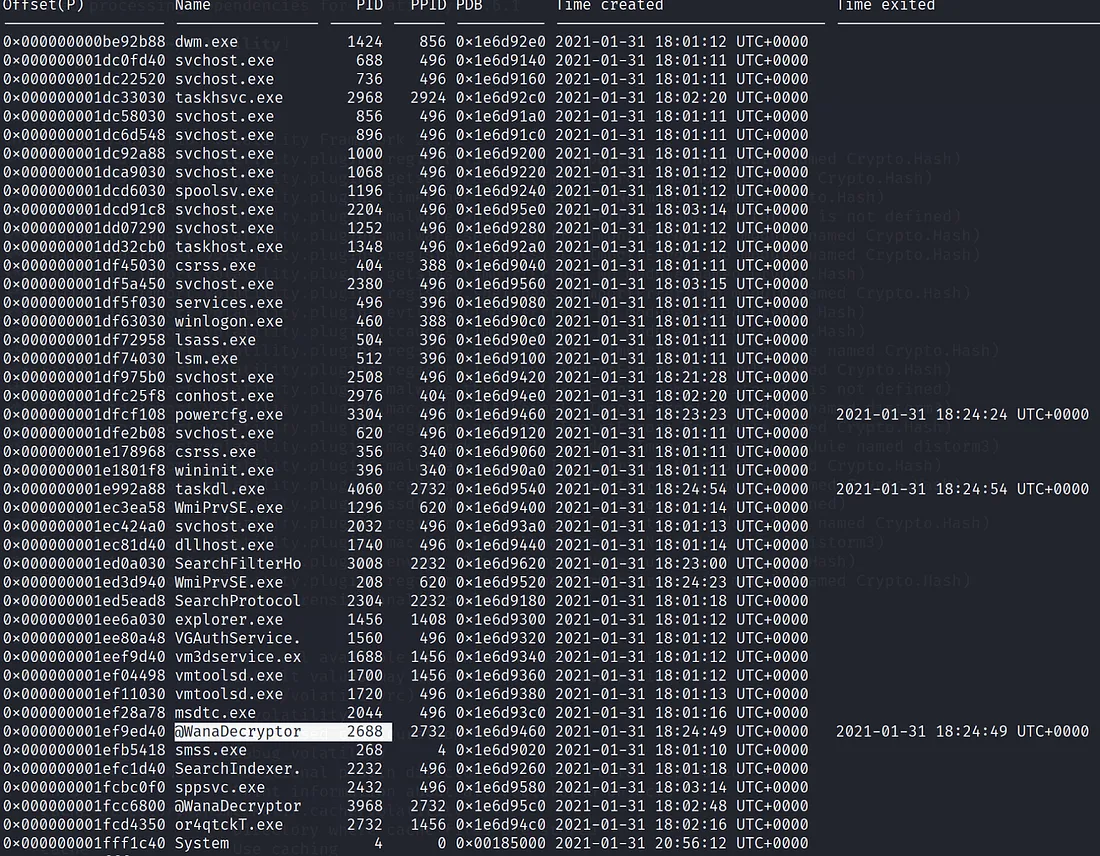
Task: Select the Name column header
Action: pos(192,6)
